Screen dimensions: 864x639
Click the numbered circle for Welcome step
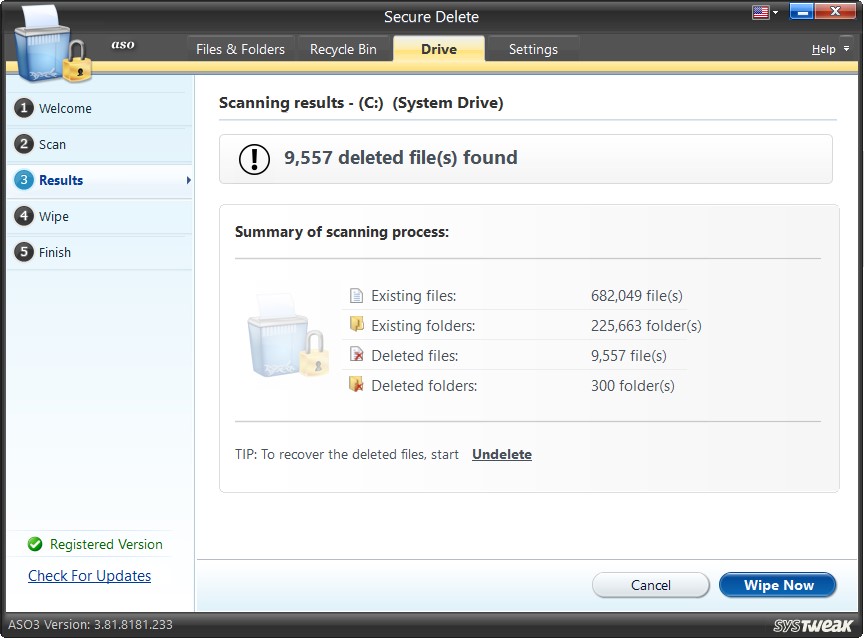pyautogui.click(x=24, y=108)
